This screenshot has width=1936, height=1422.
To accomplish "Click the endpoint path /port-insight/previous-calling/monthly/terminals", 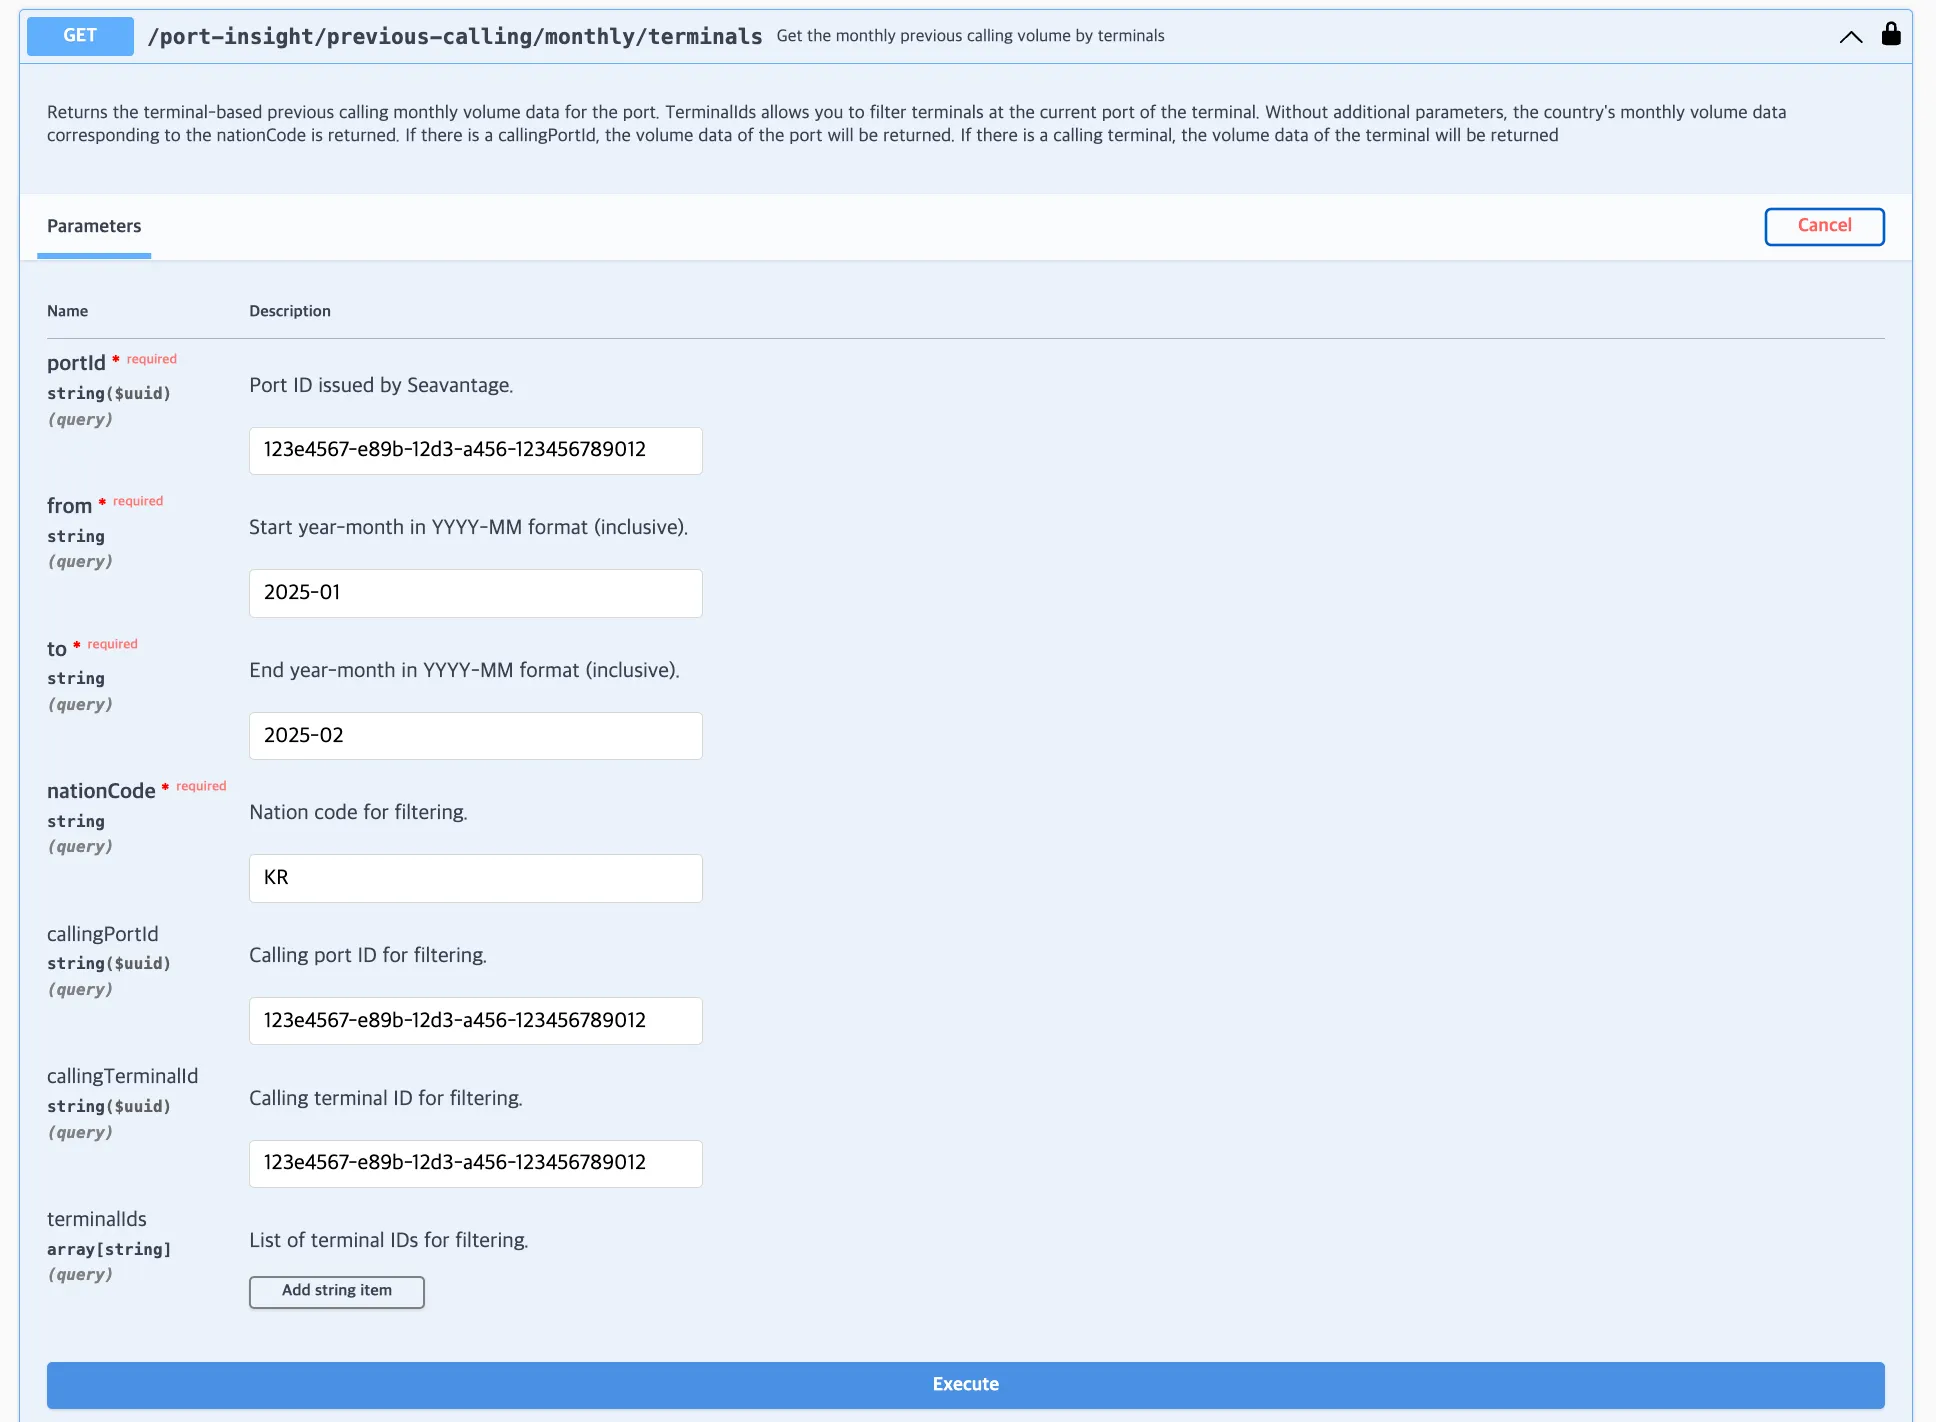I will (x=455, y=37).
